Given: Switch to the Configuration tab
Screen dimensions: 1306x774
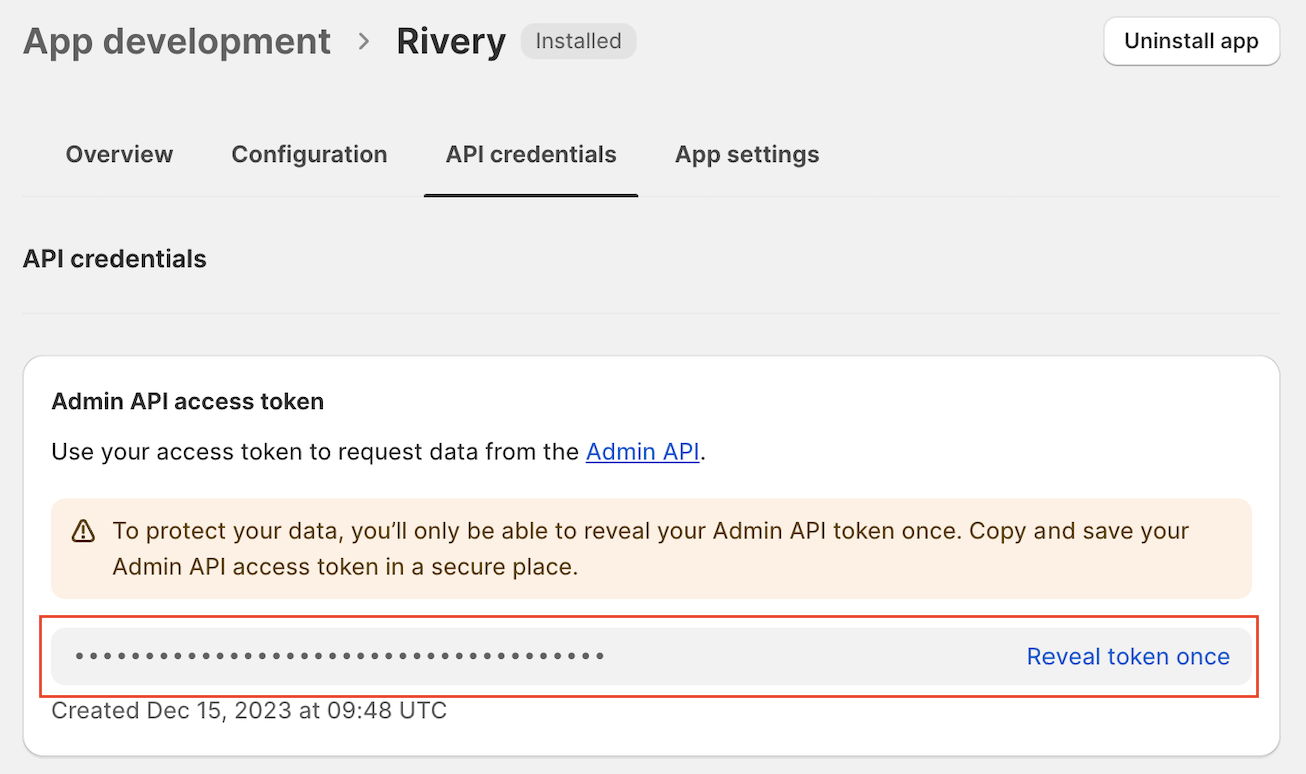Looking at the screenshot, I should (x=309, y=155).
